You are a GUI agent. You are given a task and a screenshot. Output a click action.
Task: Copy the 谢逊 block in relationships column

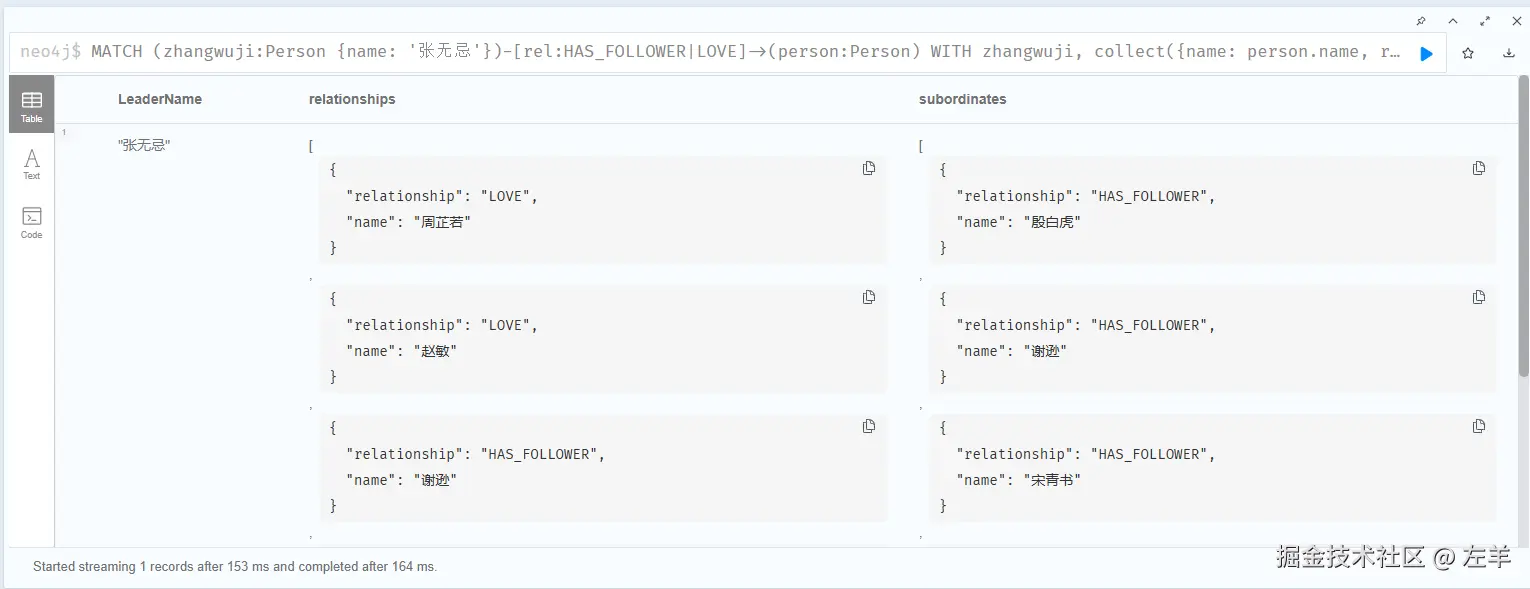[x=869, y=426]
